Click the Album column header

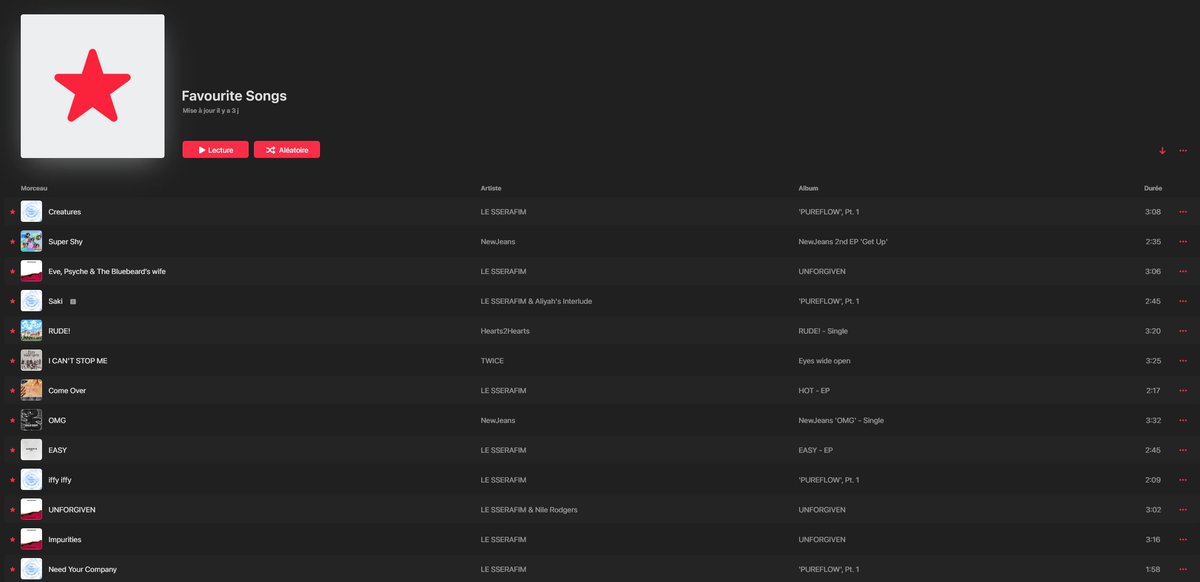(x=808, y=188)
